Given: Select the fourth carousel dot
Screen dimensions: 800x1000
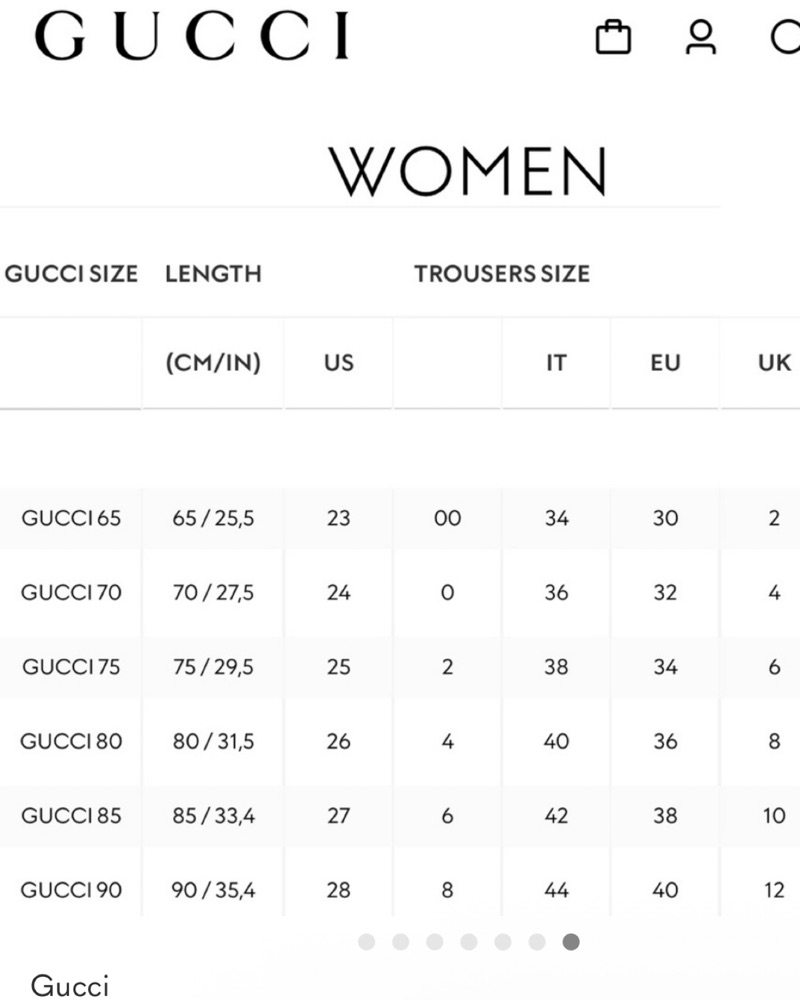Looking at the screenshot, I should pos(469,942).
